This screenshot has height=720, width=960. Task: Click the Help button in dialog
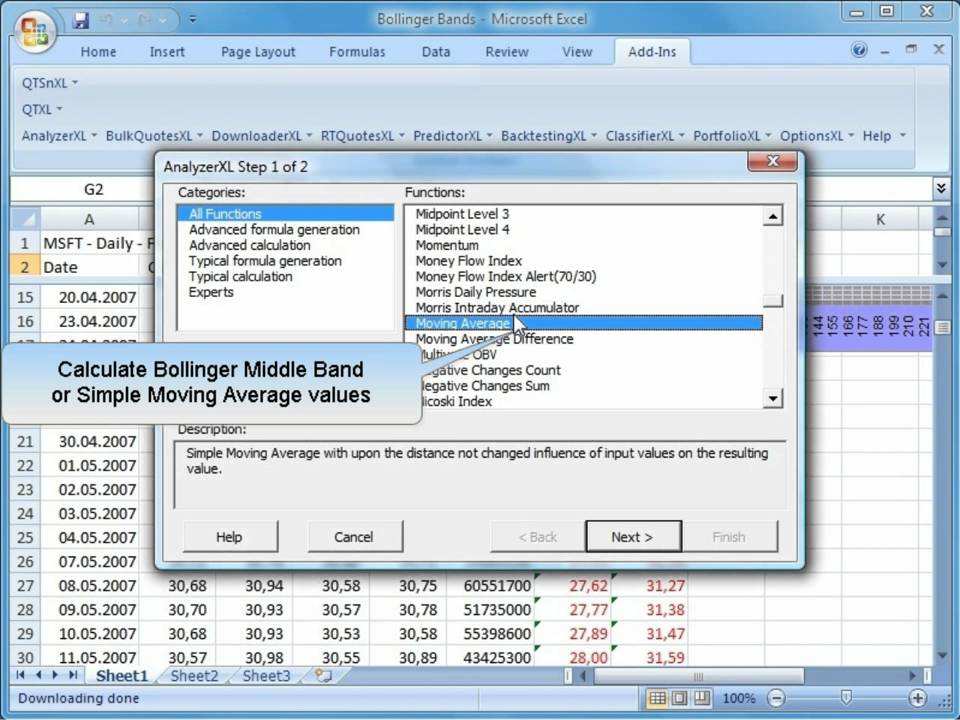[230, 537]
